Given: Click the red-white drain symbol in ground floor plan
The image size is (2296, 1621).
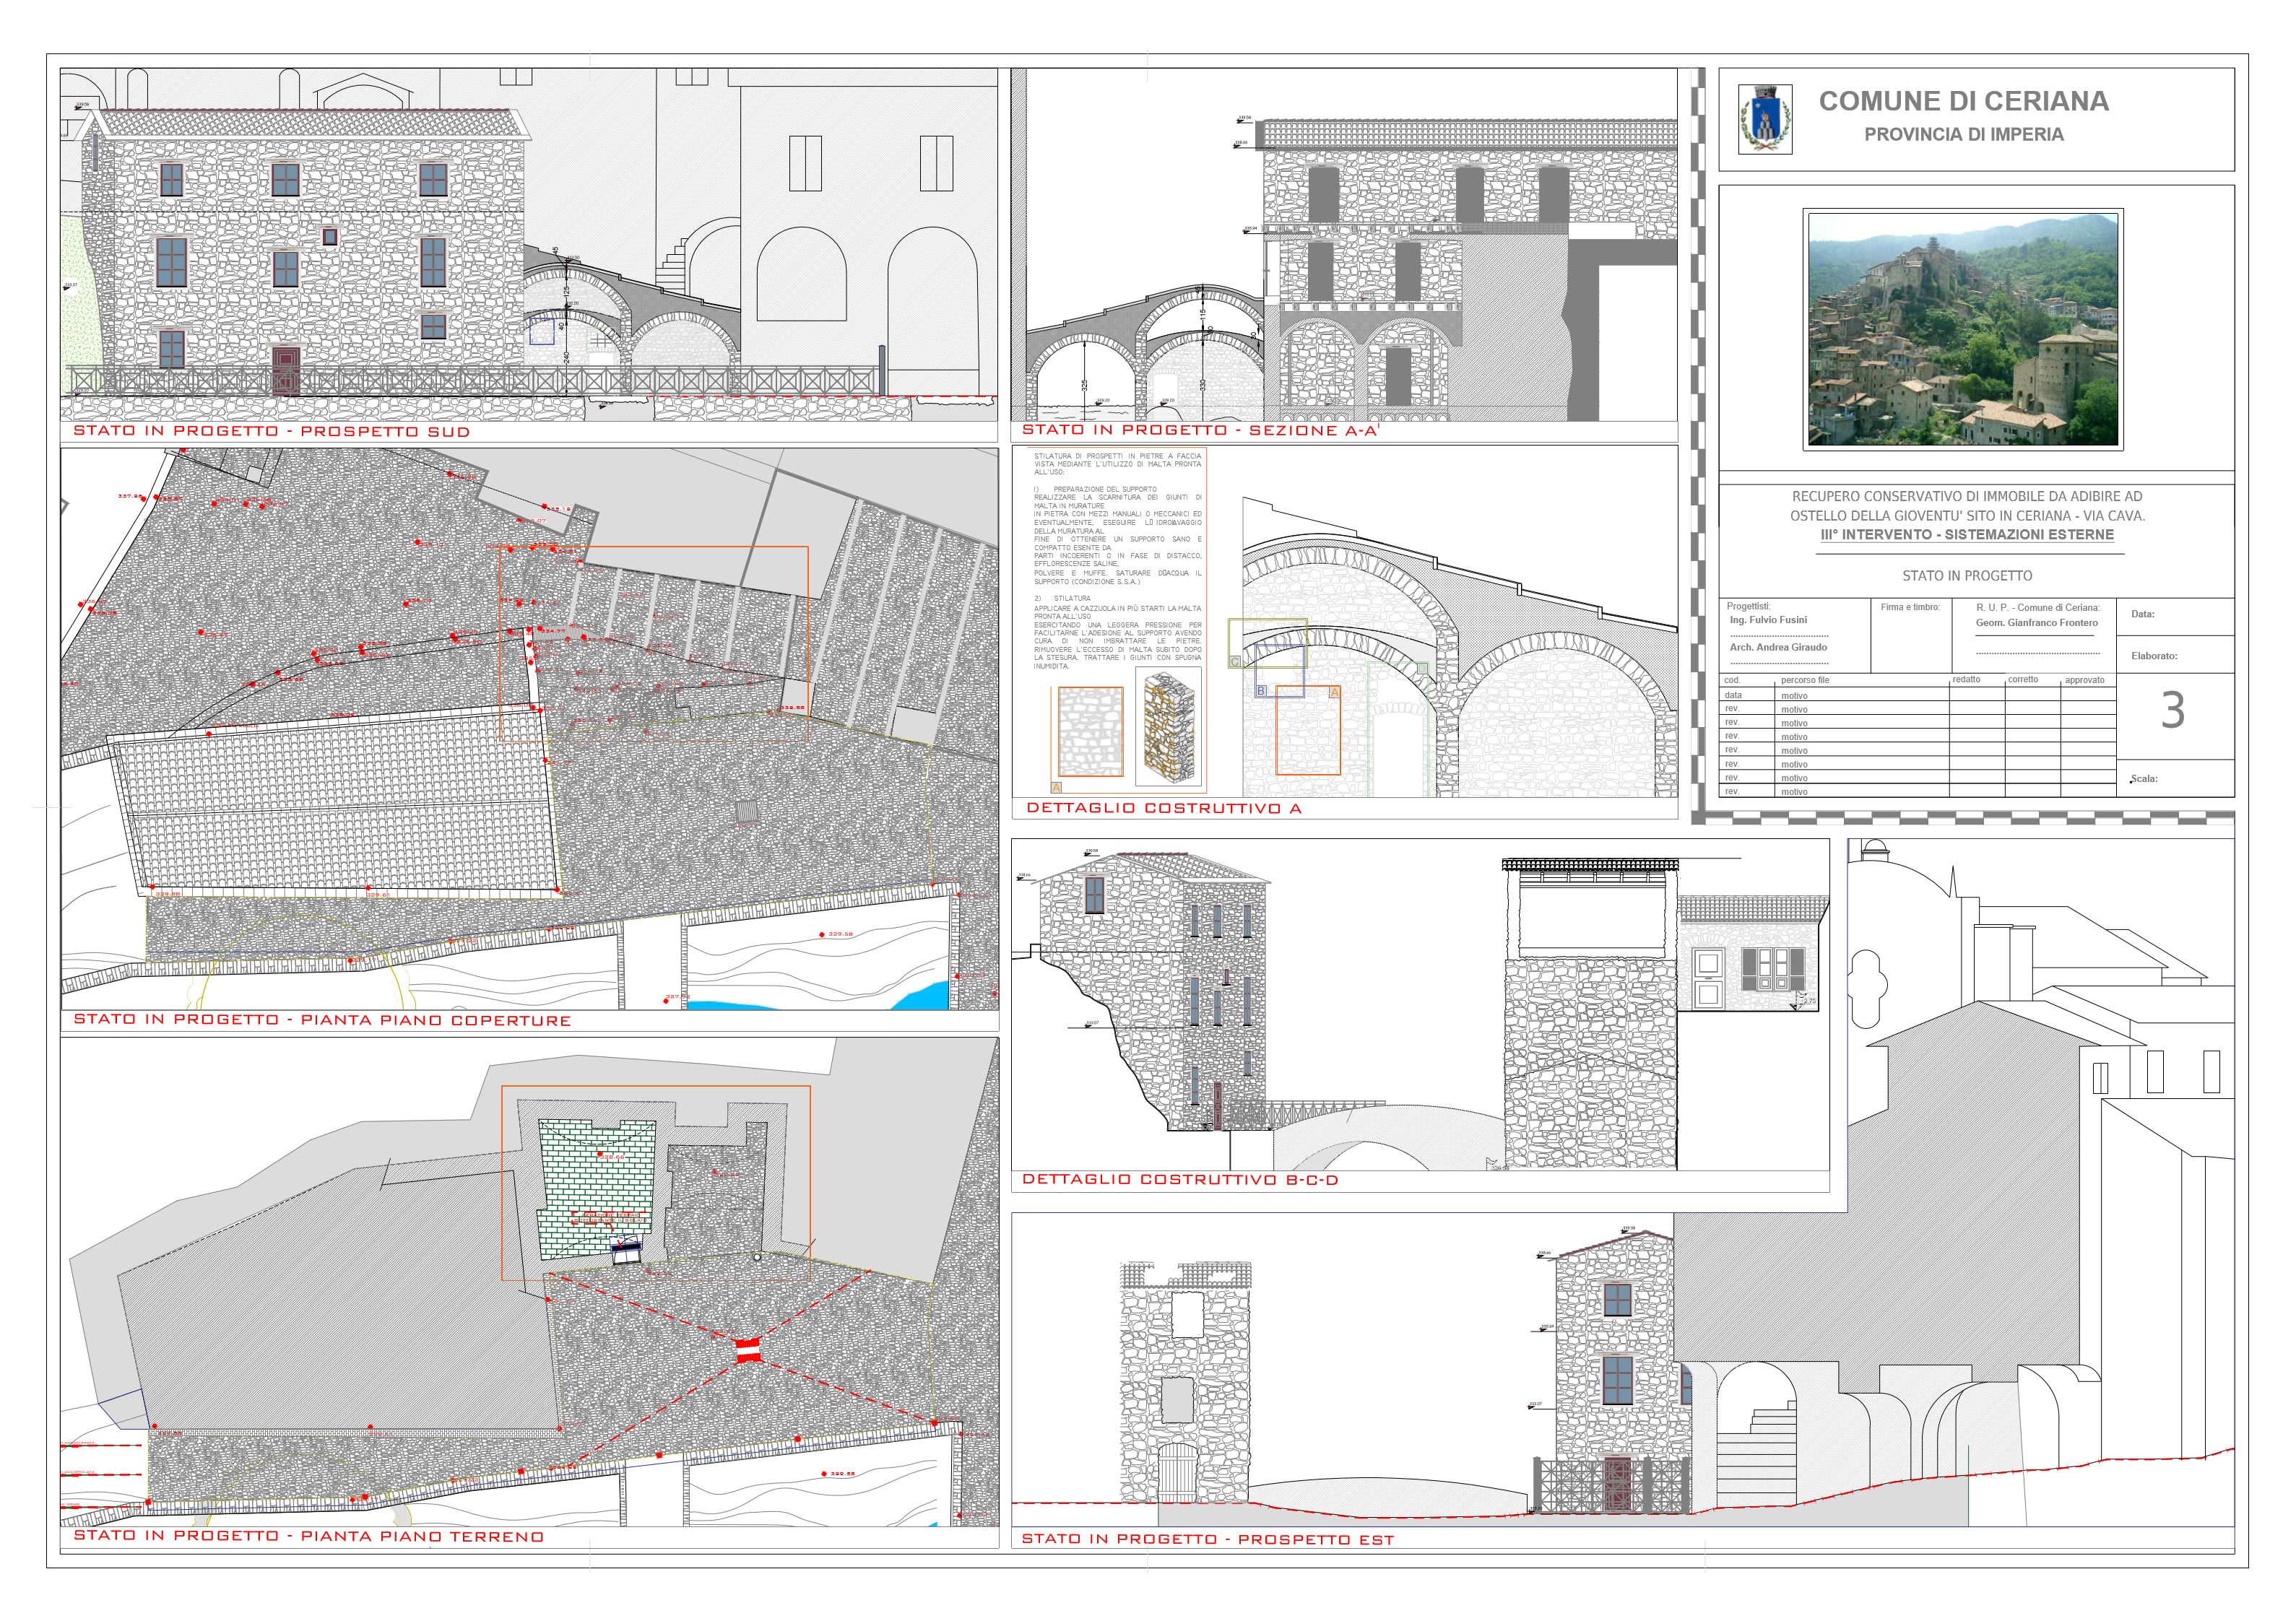Looking at the screenshot, I should tap(748, 1350).
